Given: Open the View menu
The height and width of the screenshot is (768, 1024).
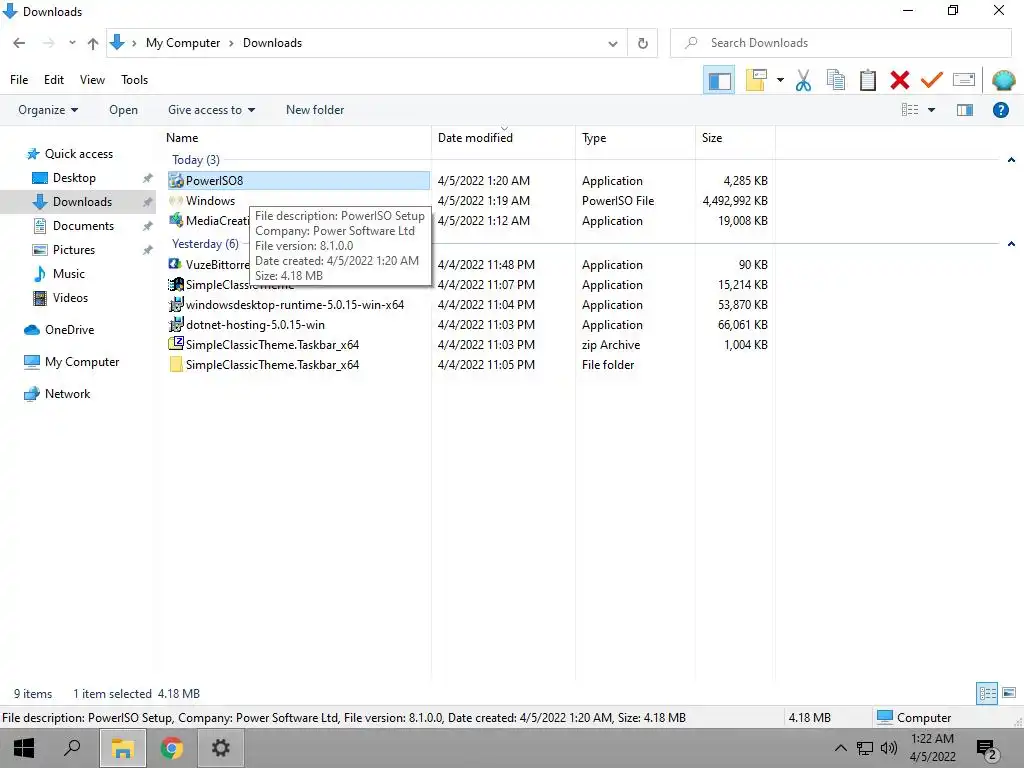Looking at the screenshot, I should point(92,80).
